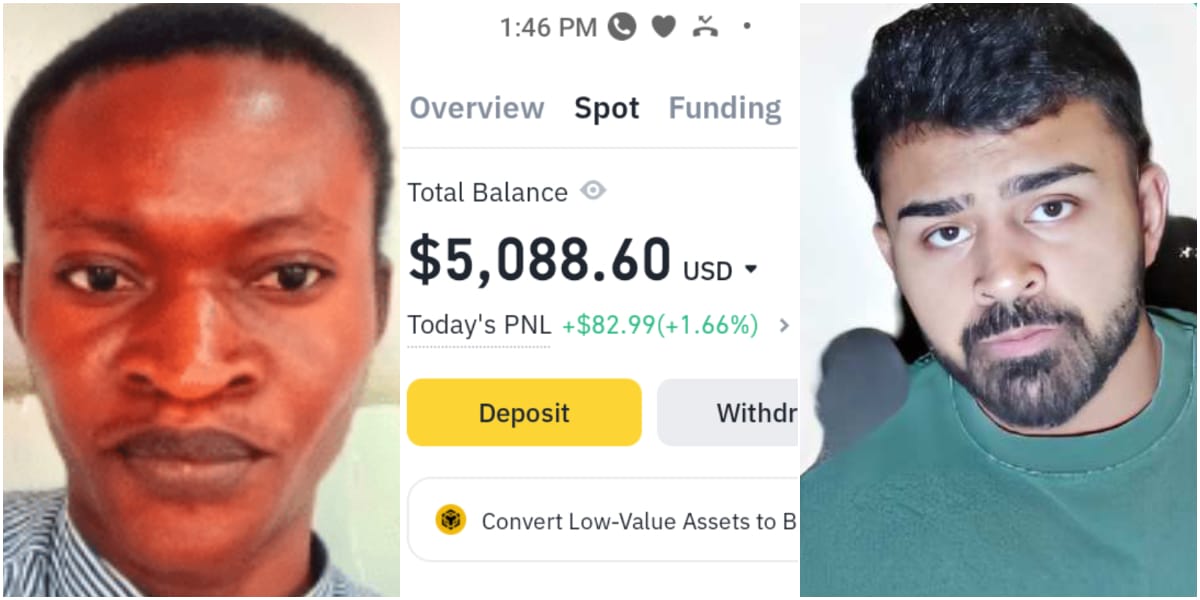1200x600 pixels.
Task: Click the phone call icon in status bar
Action: click(622, 27)
